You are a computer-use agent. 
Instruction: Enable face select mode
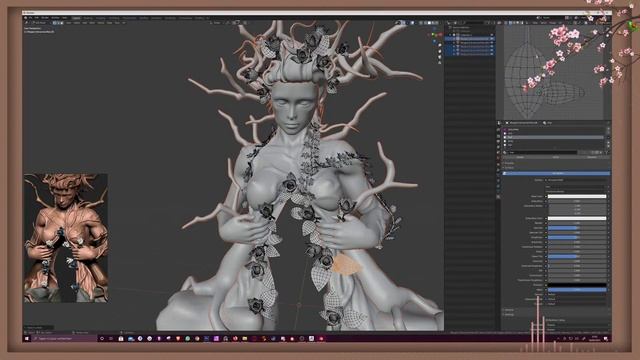point(62,23)
